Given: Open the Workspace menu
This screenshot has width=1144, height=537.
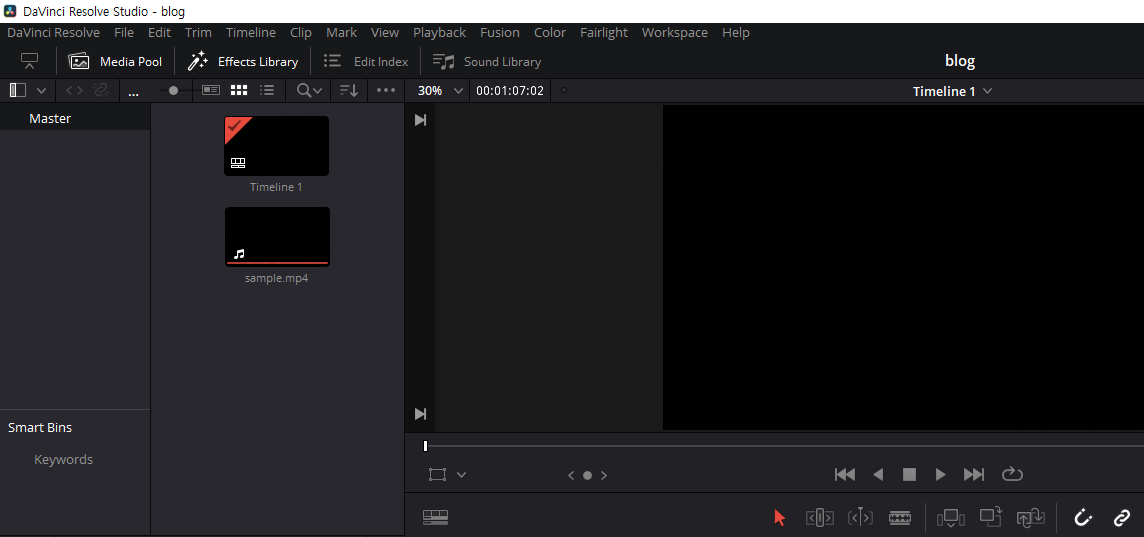Looking at the screenshot, I should (x=675, y=33).
